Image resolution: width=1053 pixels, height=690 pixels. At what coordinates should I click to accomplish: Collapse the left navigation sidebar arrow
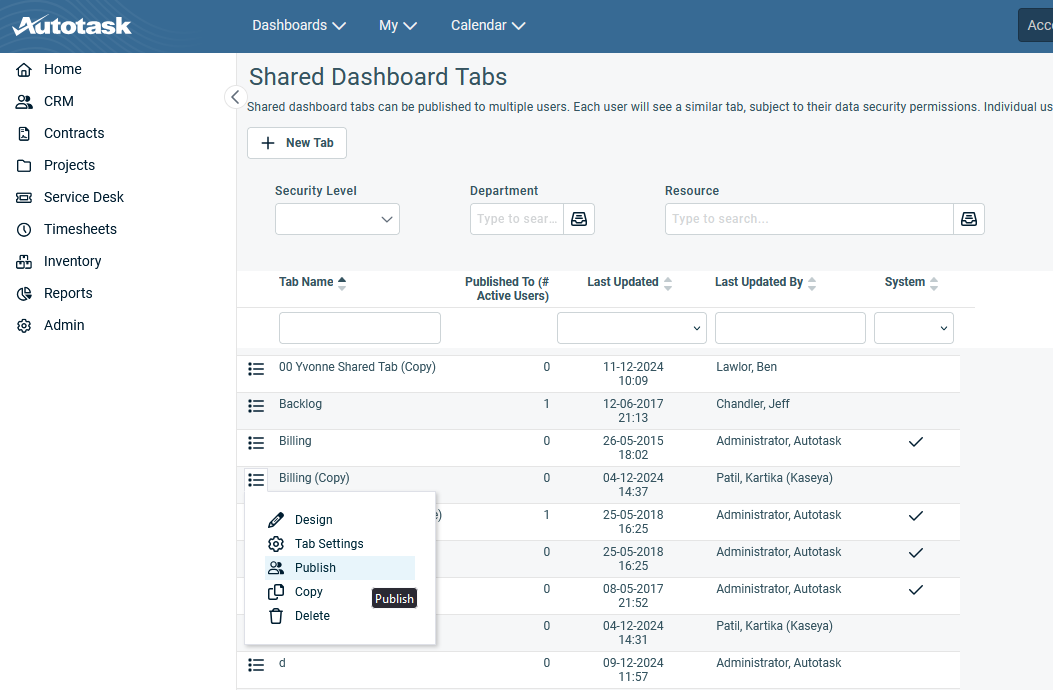(x=234, y=97)
